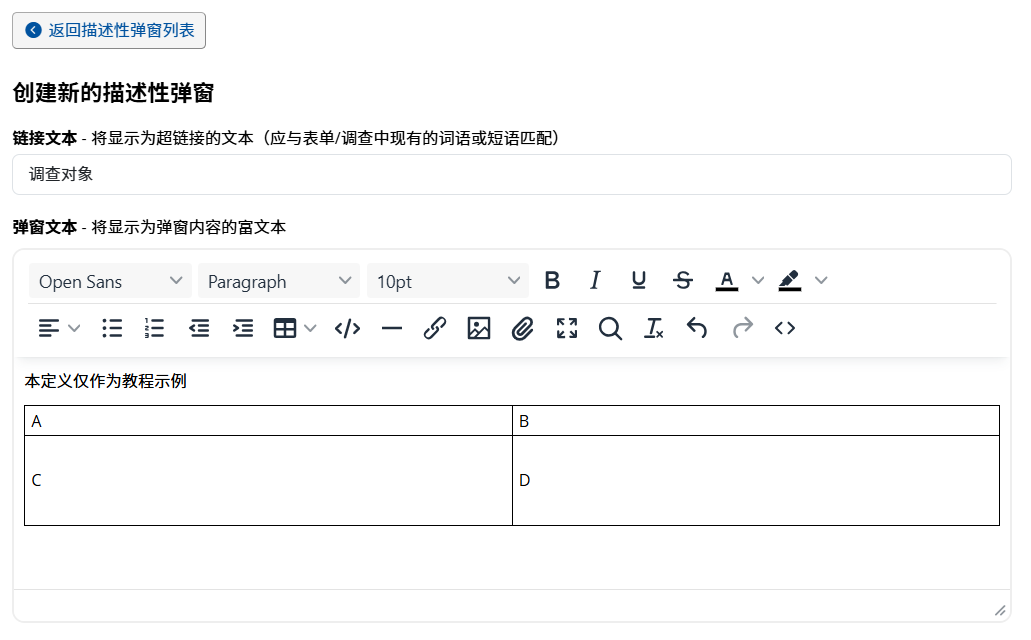The height and width of the screenshot is (640, 1031).
Task: Clear formatting from selected text
Action: pos(654,328)
